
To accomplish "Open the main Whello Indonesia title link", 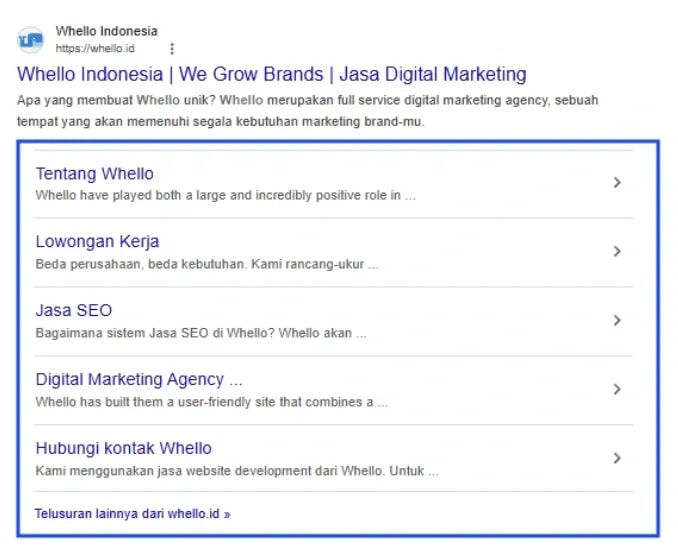I will (271, 74).
